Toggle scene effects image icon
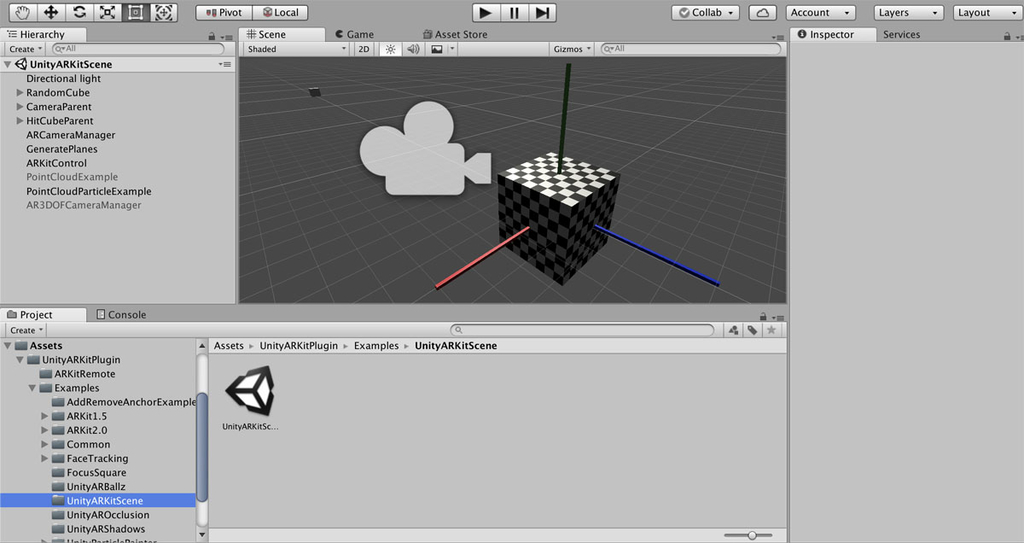 click(437, 49)
